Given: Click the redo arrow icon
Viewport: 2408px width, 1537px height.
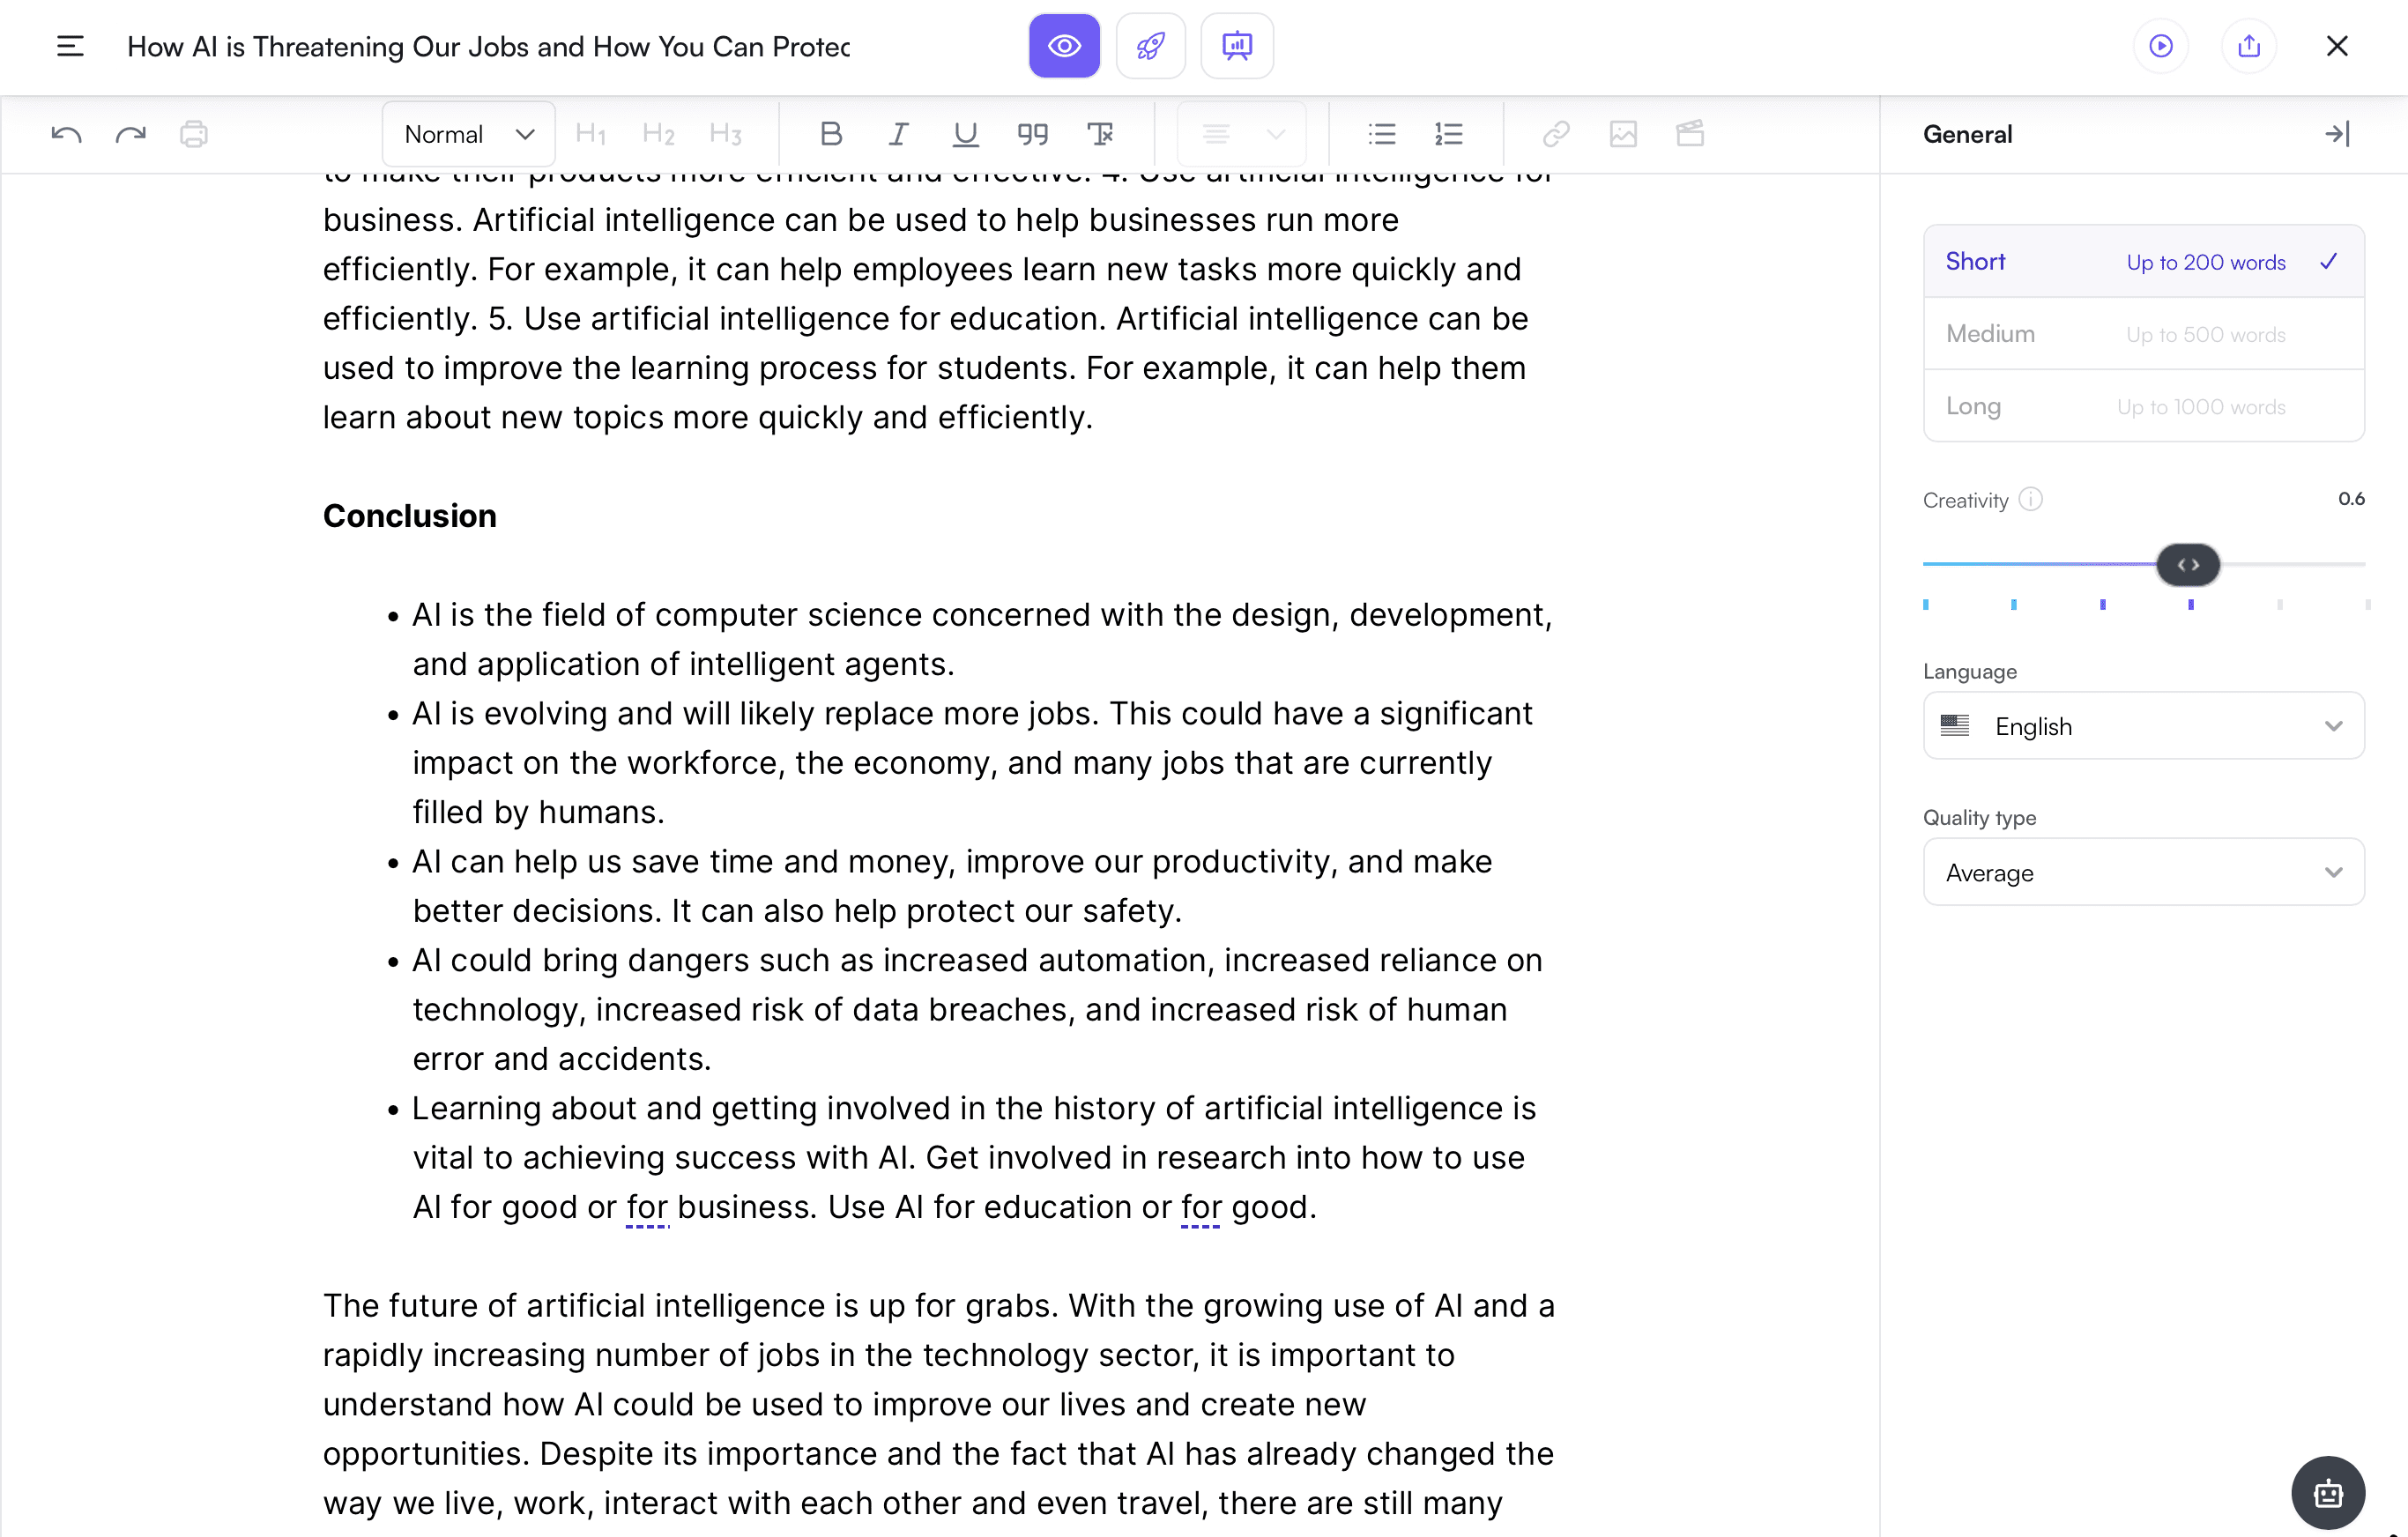Looking at the screenshot, I should coord(130,134).
